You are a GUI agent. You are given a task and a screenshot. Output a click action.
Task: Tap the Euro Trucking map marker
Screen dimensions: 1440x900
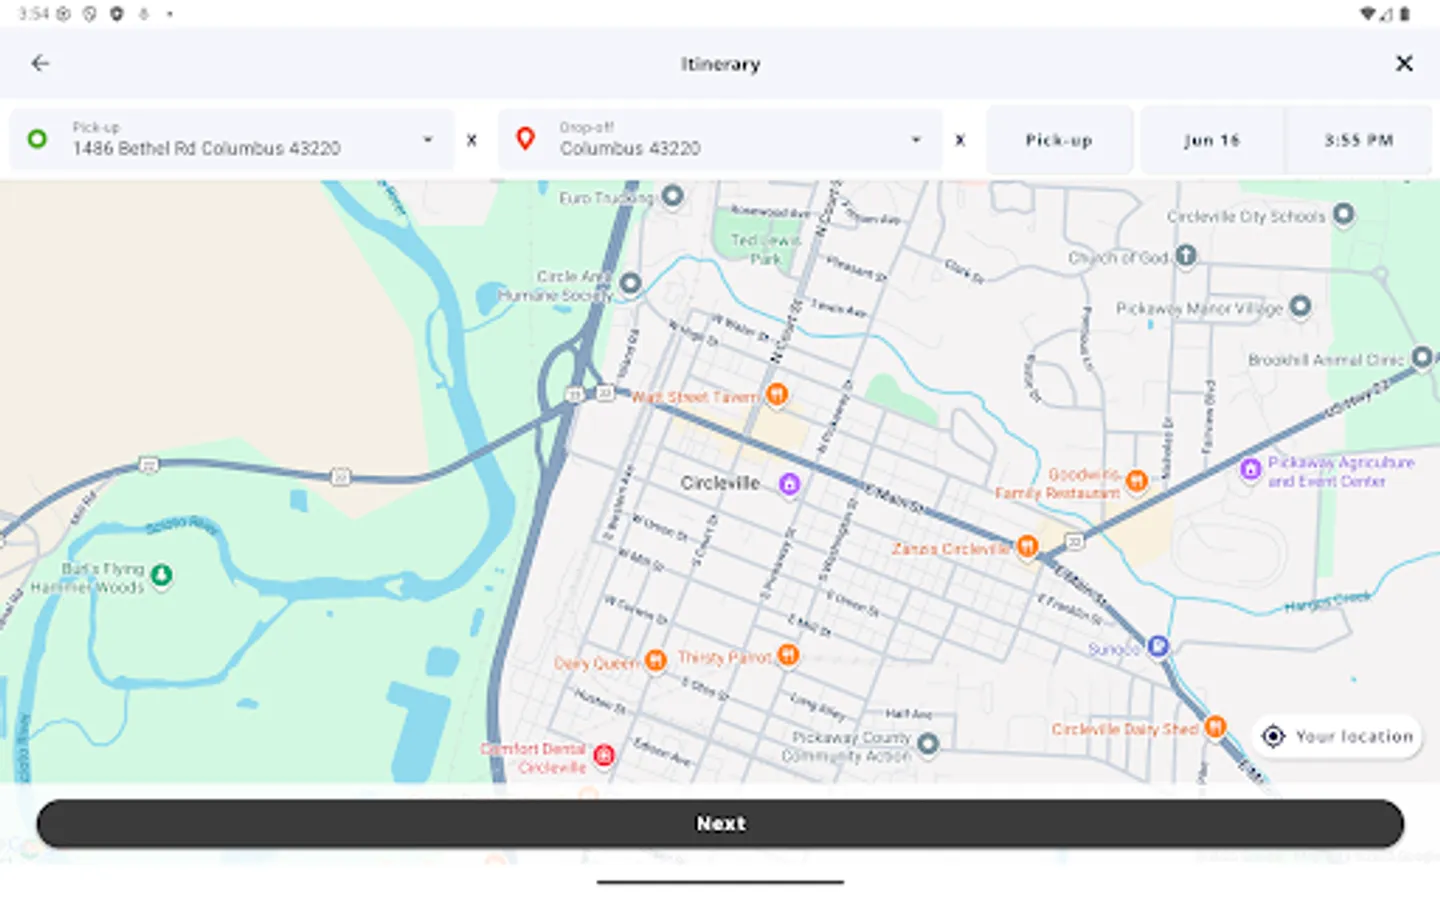click(x=673, y=196)
